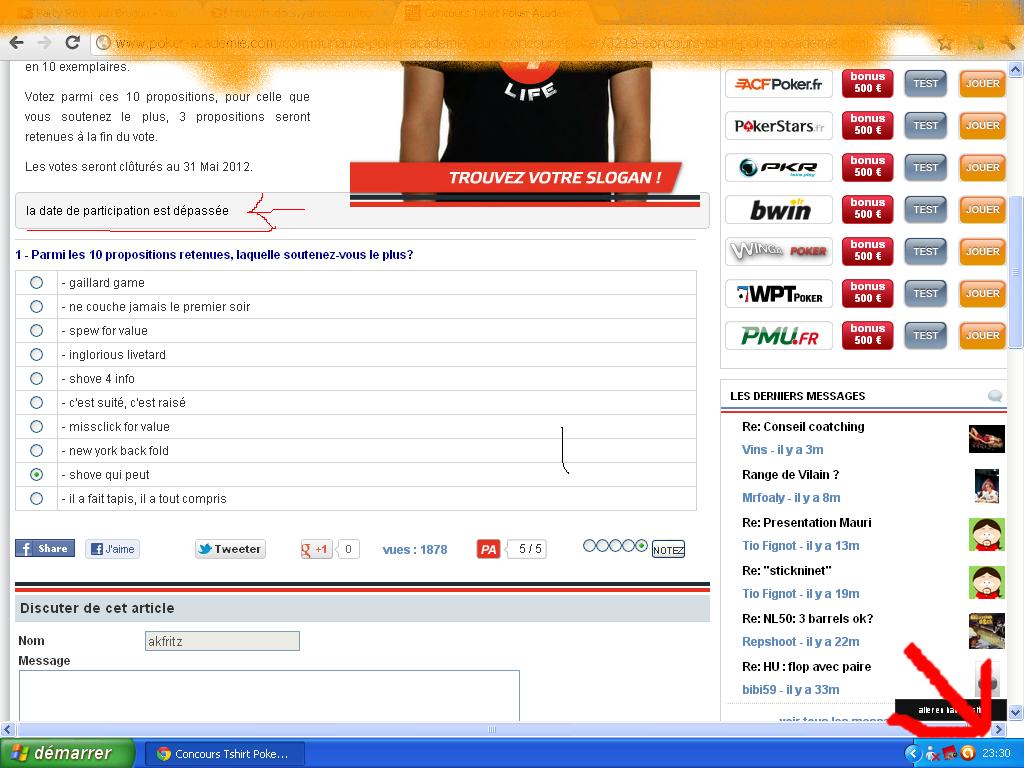The height and width of the screenshot is (768, 1024).
Task: Click the red PA badge
Action: (488, 549)
